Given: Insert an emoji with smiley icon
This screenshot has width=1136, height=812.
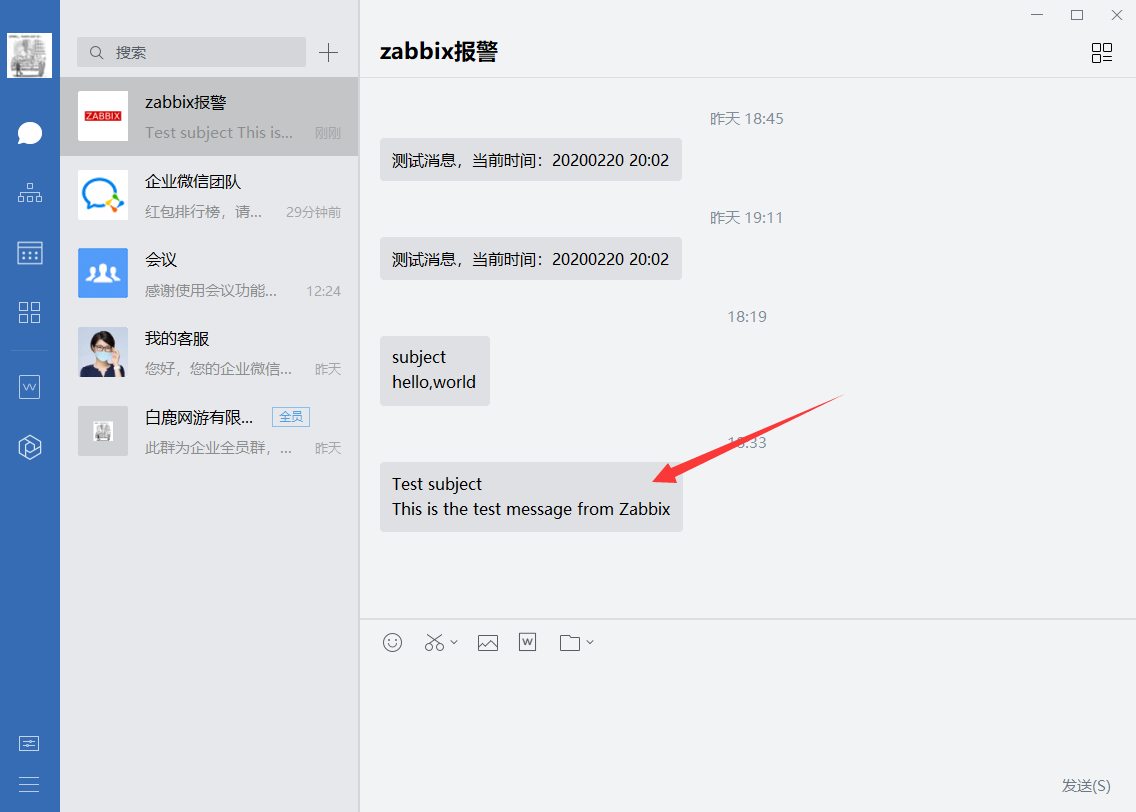Looking at the screenshot, I should (x=393, y=643).
